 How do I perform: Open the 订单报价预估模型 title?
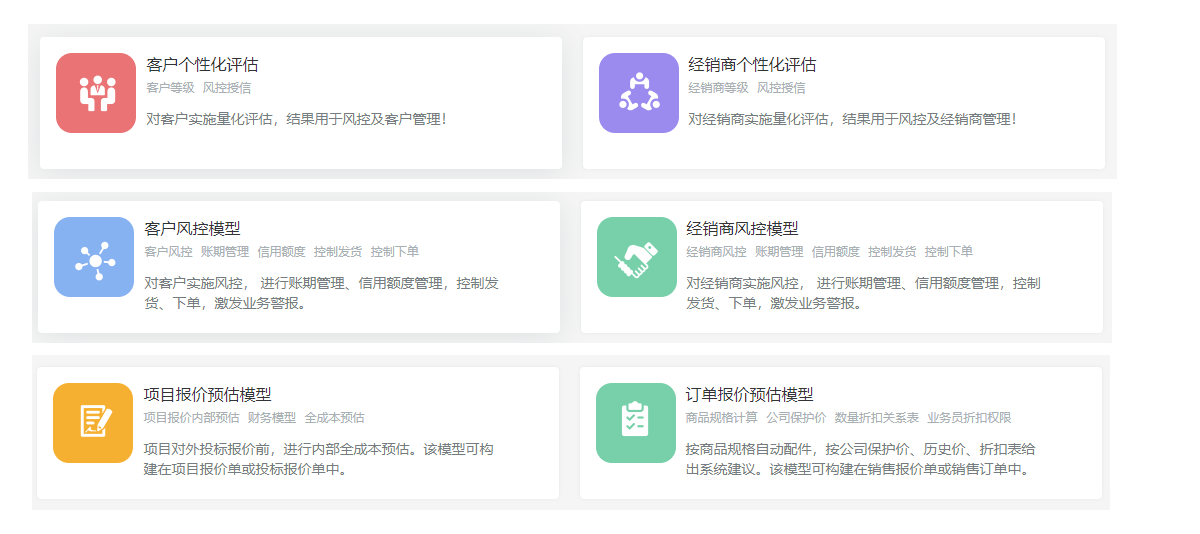tap(750, 395)
